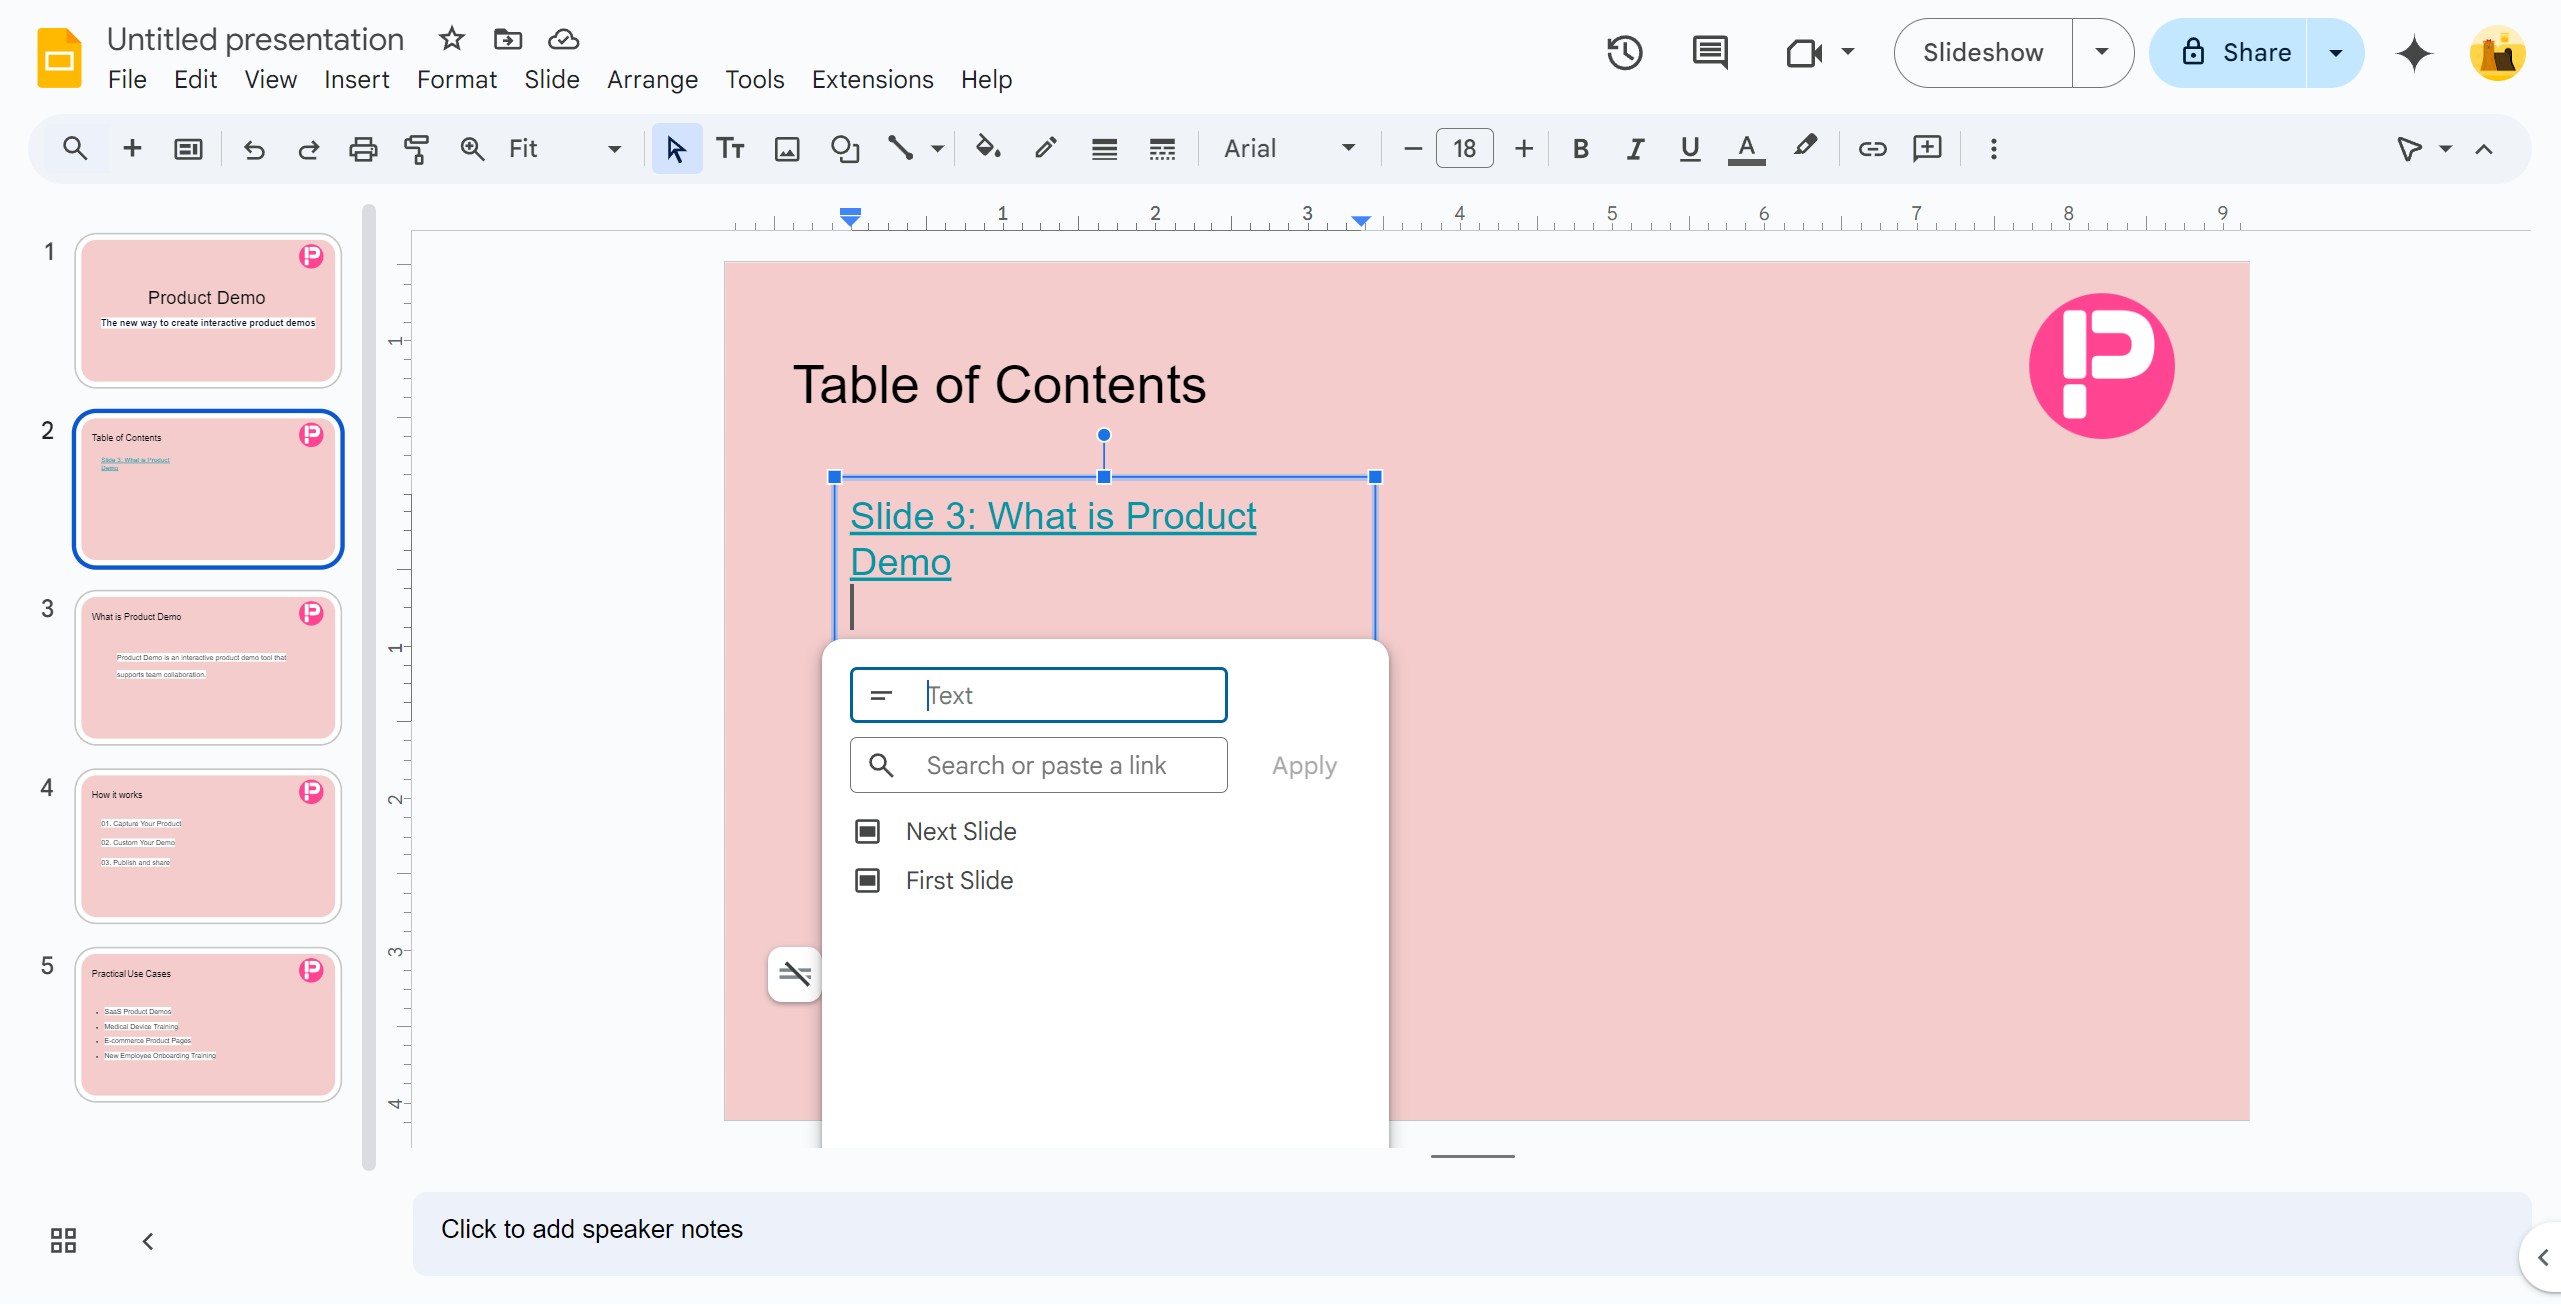Click Search or paste a link field

point(1038,765)
